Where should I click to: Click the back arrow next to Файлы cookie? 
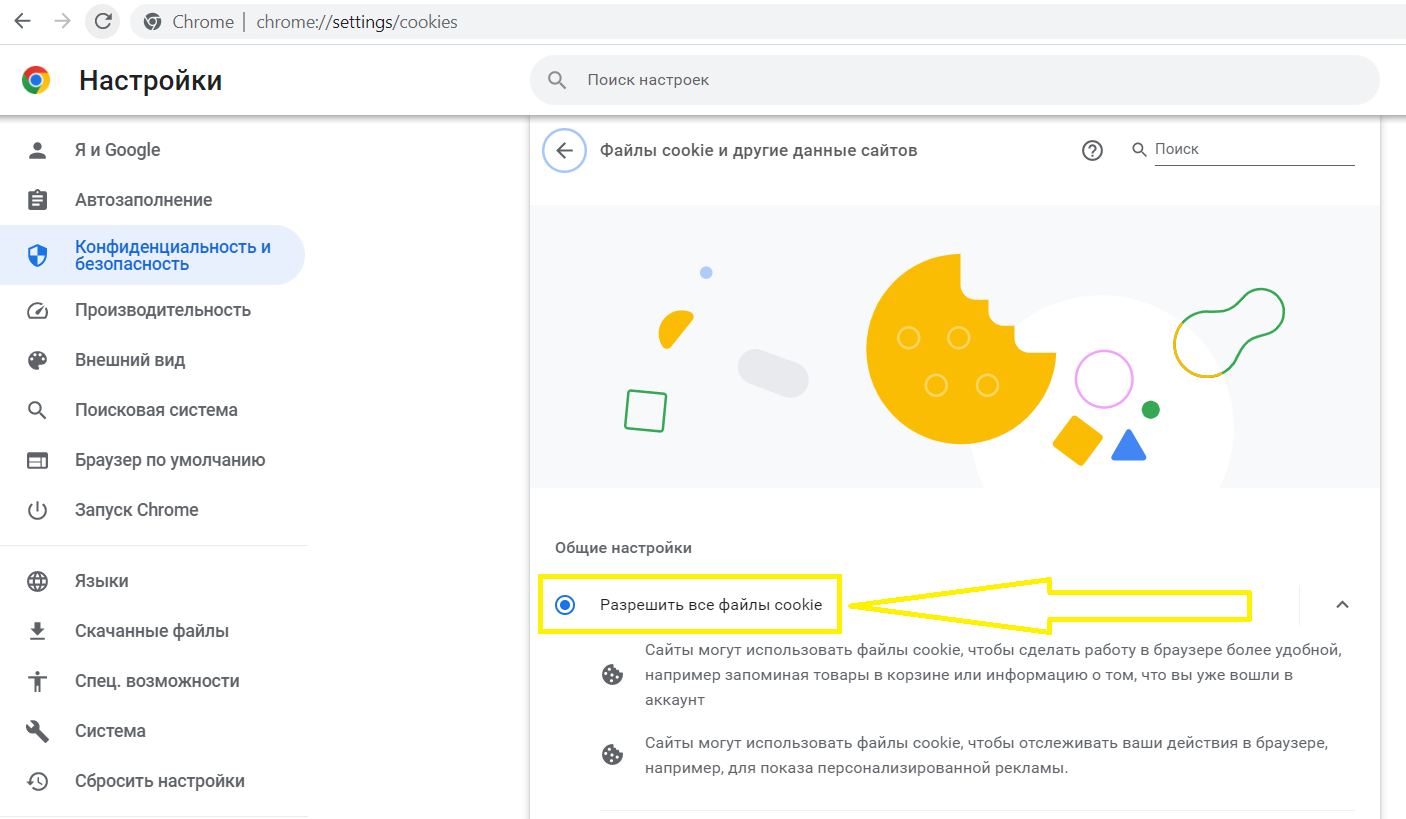[564, 150]
